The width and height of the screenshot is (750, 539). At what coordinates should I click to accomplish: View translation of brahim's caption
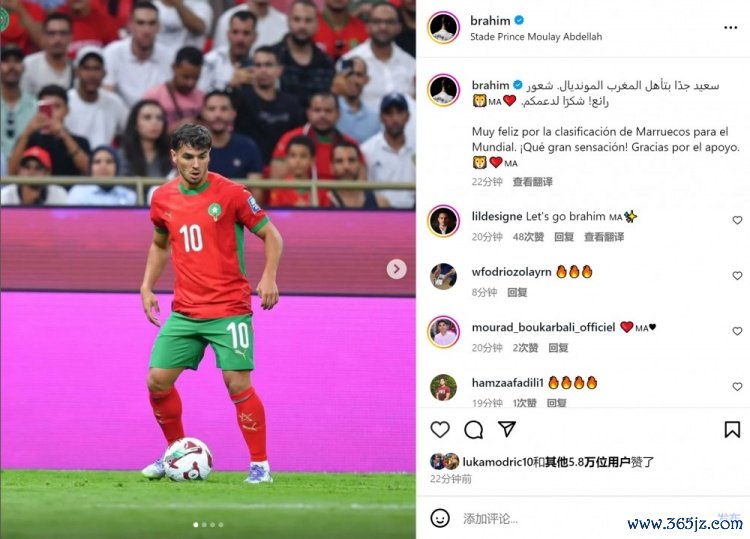tap(532, 182)
